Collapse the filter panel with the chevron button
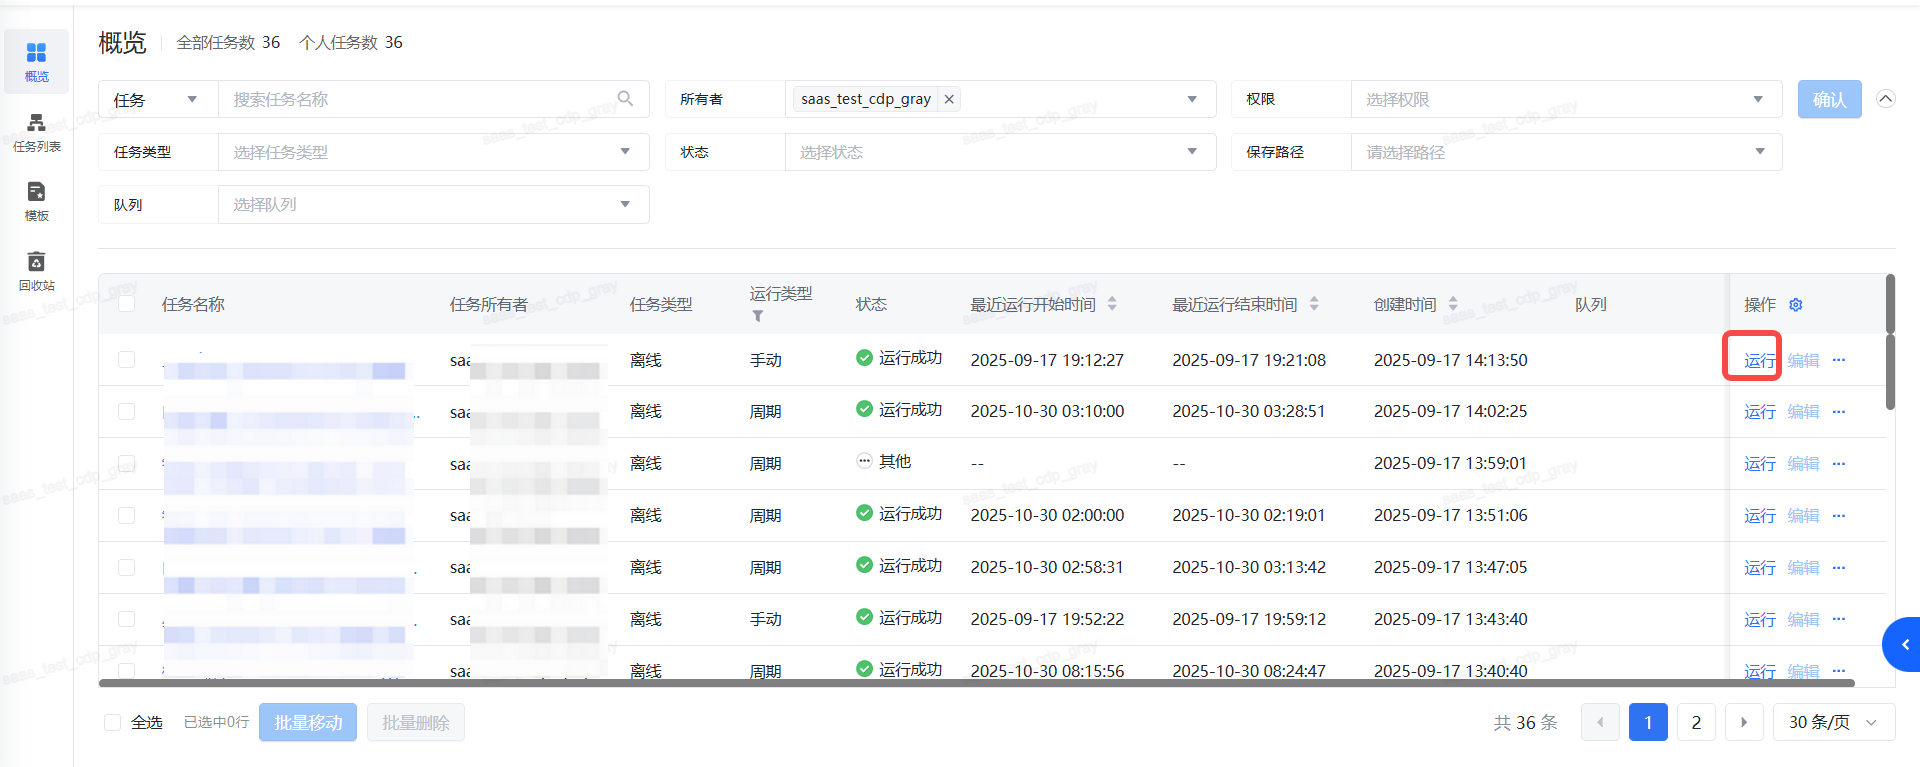This screenshot has height=767, width=1920. tap(1886, 99)
